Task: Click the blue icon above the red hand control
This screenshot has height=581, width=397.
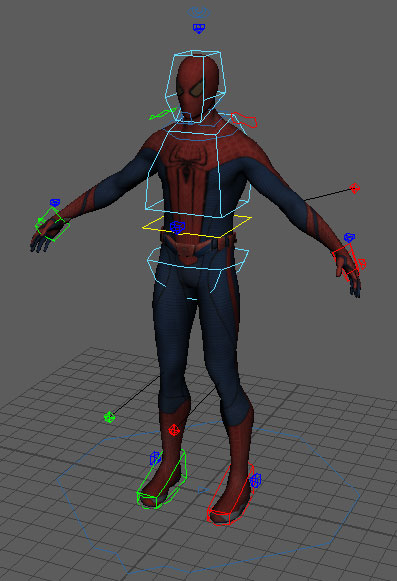Action: [x=349, y=237]
